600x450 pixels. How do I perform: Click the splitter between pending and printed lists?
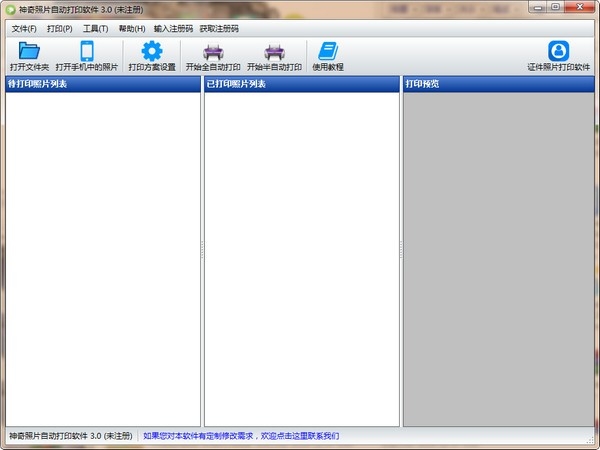[202, 252]
